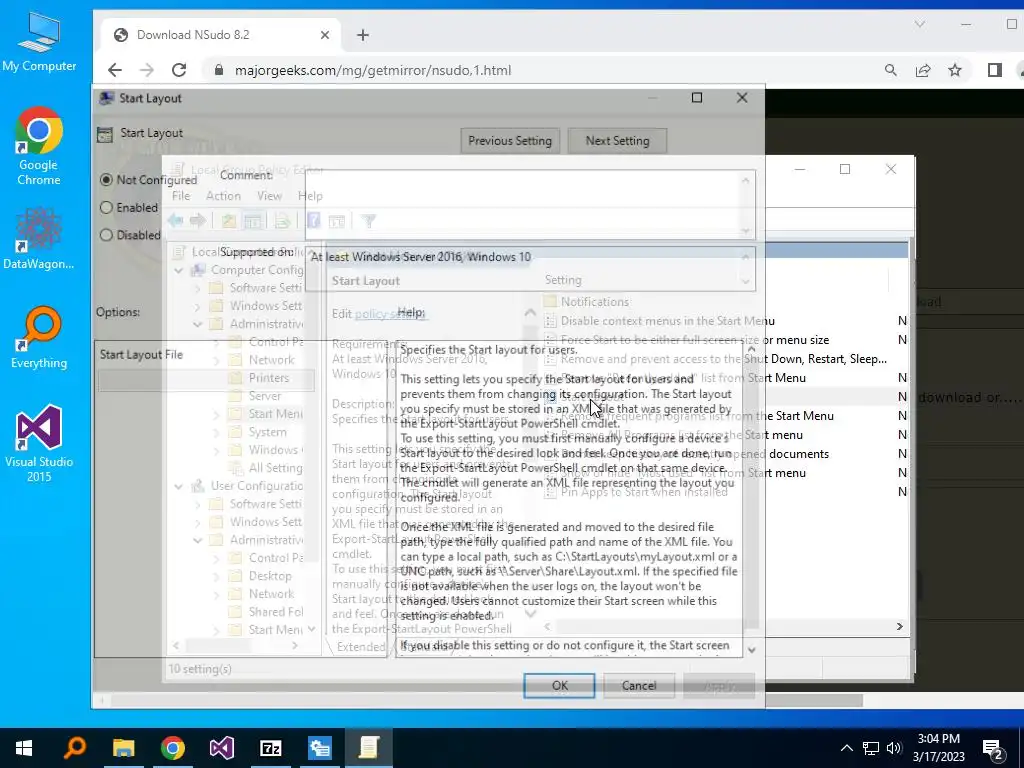The width and height of the screenshot is (1024, 768).
Task: Click the volume speaker tray icon
Action: pos(894,748)
